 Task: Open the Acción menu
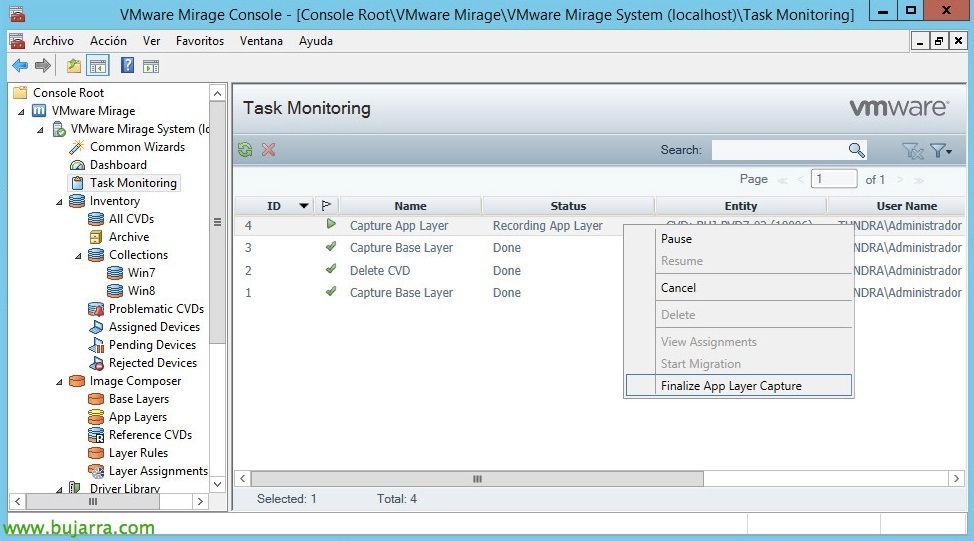coord(108,41)
